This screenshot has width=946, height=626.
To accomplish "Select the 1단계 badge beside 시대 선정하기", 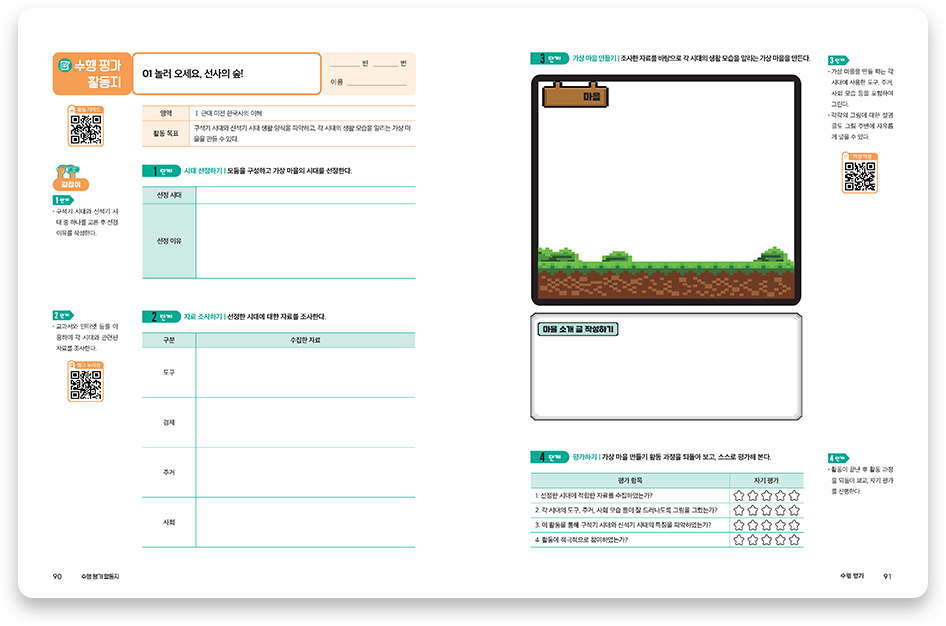I will coord(161,171).
